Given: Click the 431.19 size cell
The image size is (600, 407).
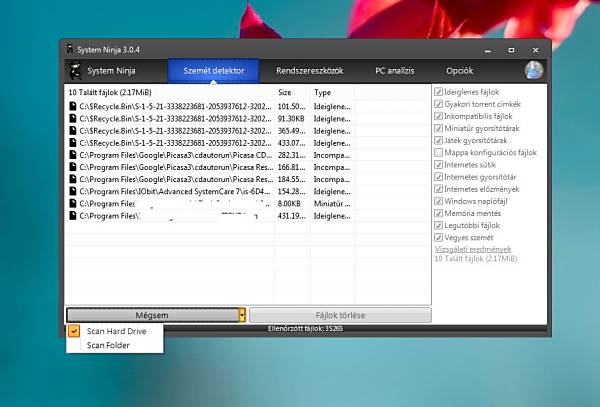Looking at the screenshot, I should pos(292,216).
